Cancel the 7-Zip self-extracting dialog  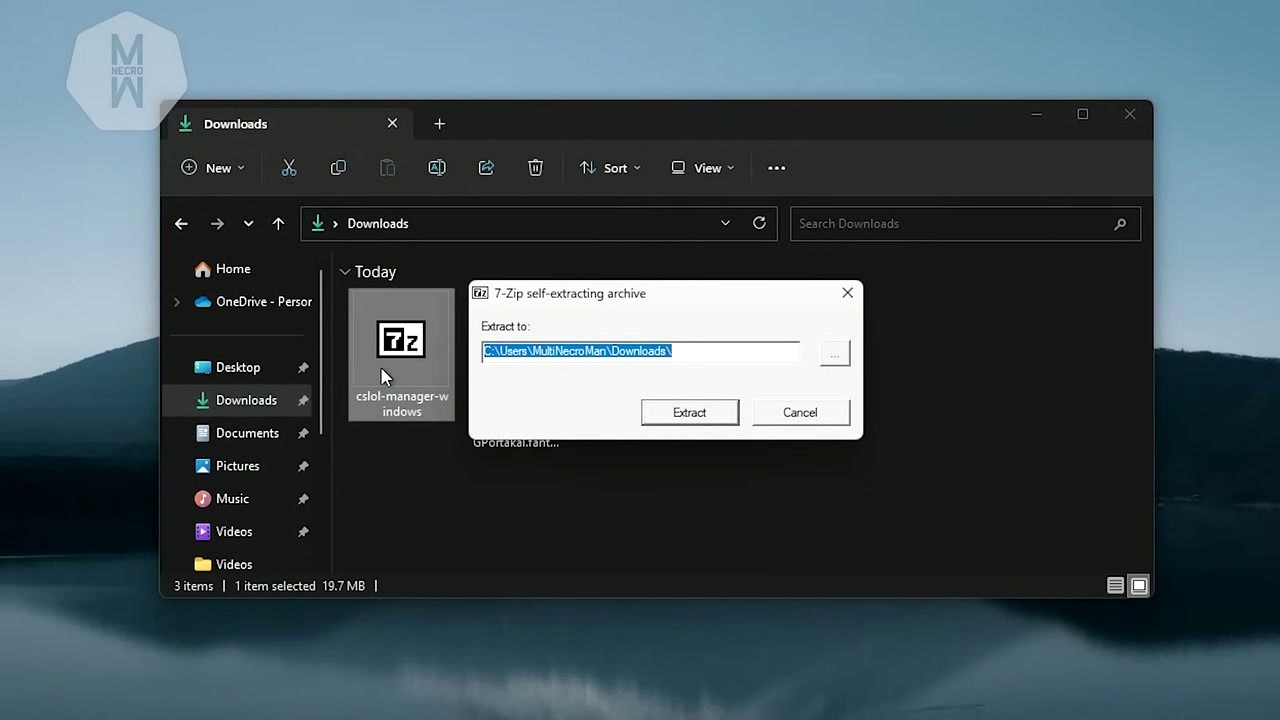pos(800,412)
